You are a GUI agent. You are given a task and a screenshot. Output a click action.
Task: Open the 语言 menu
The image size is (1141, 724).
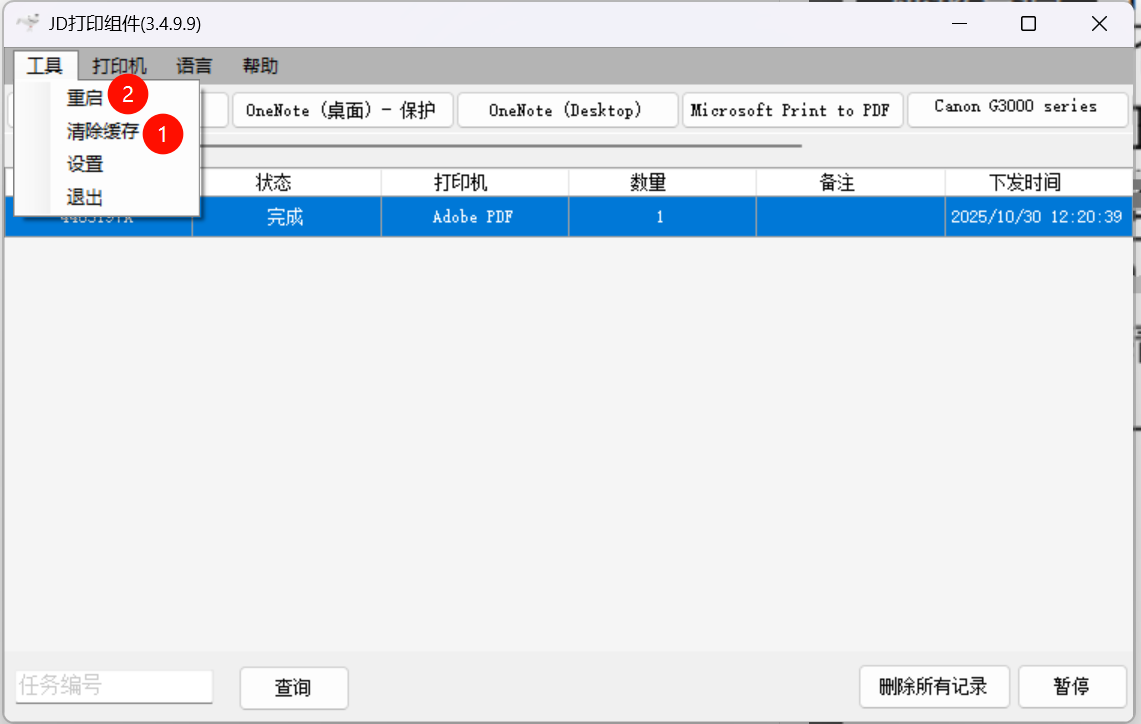(194, 67)
